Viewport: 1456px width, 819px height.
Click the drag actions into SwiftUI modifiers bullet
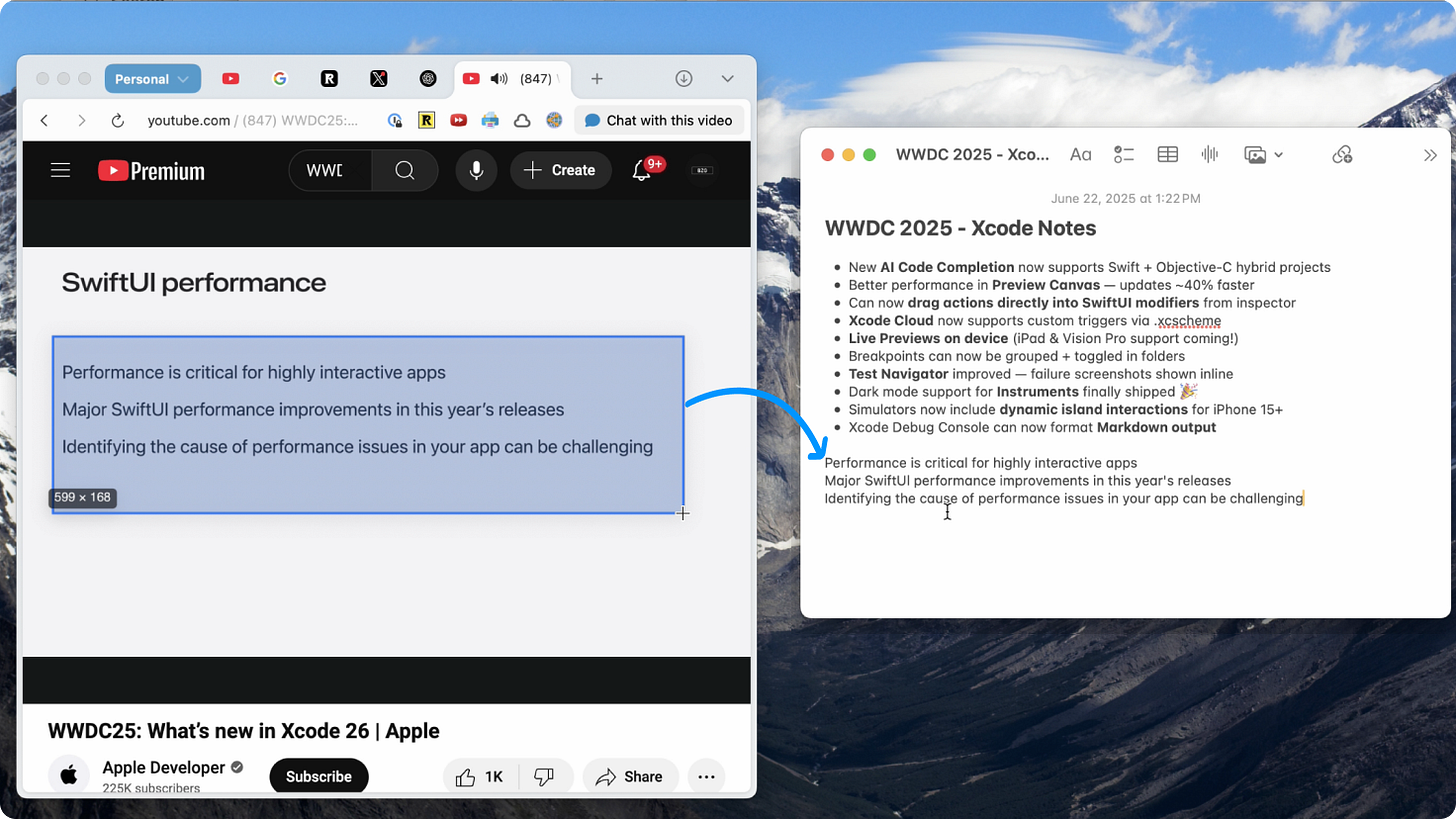point(1072,303)
